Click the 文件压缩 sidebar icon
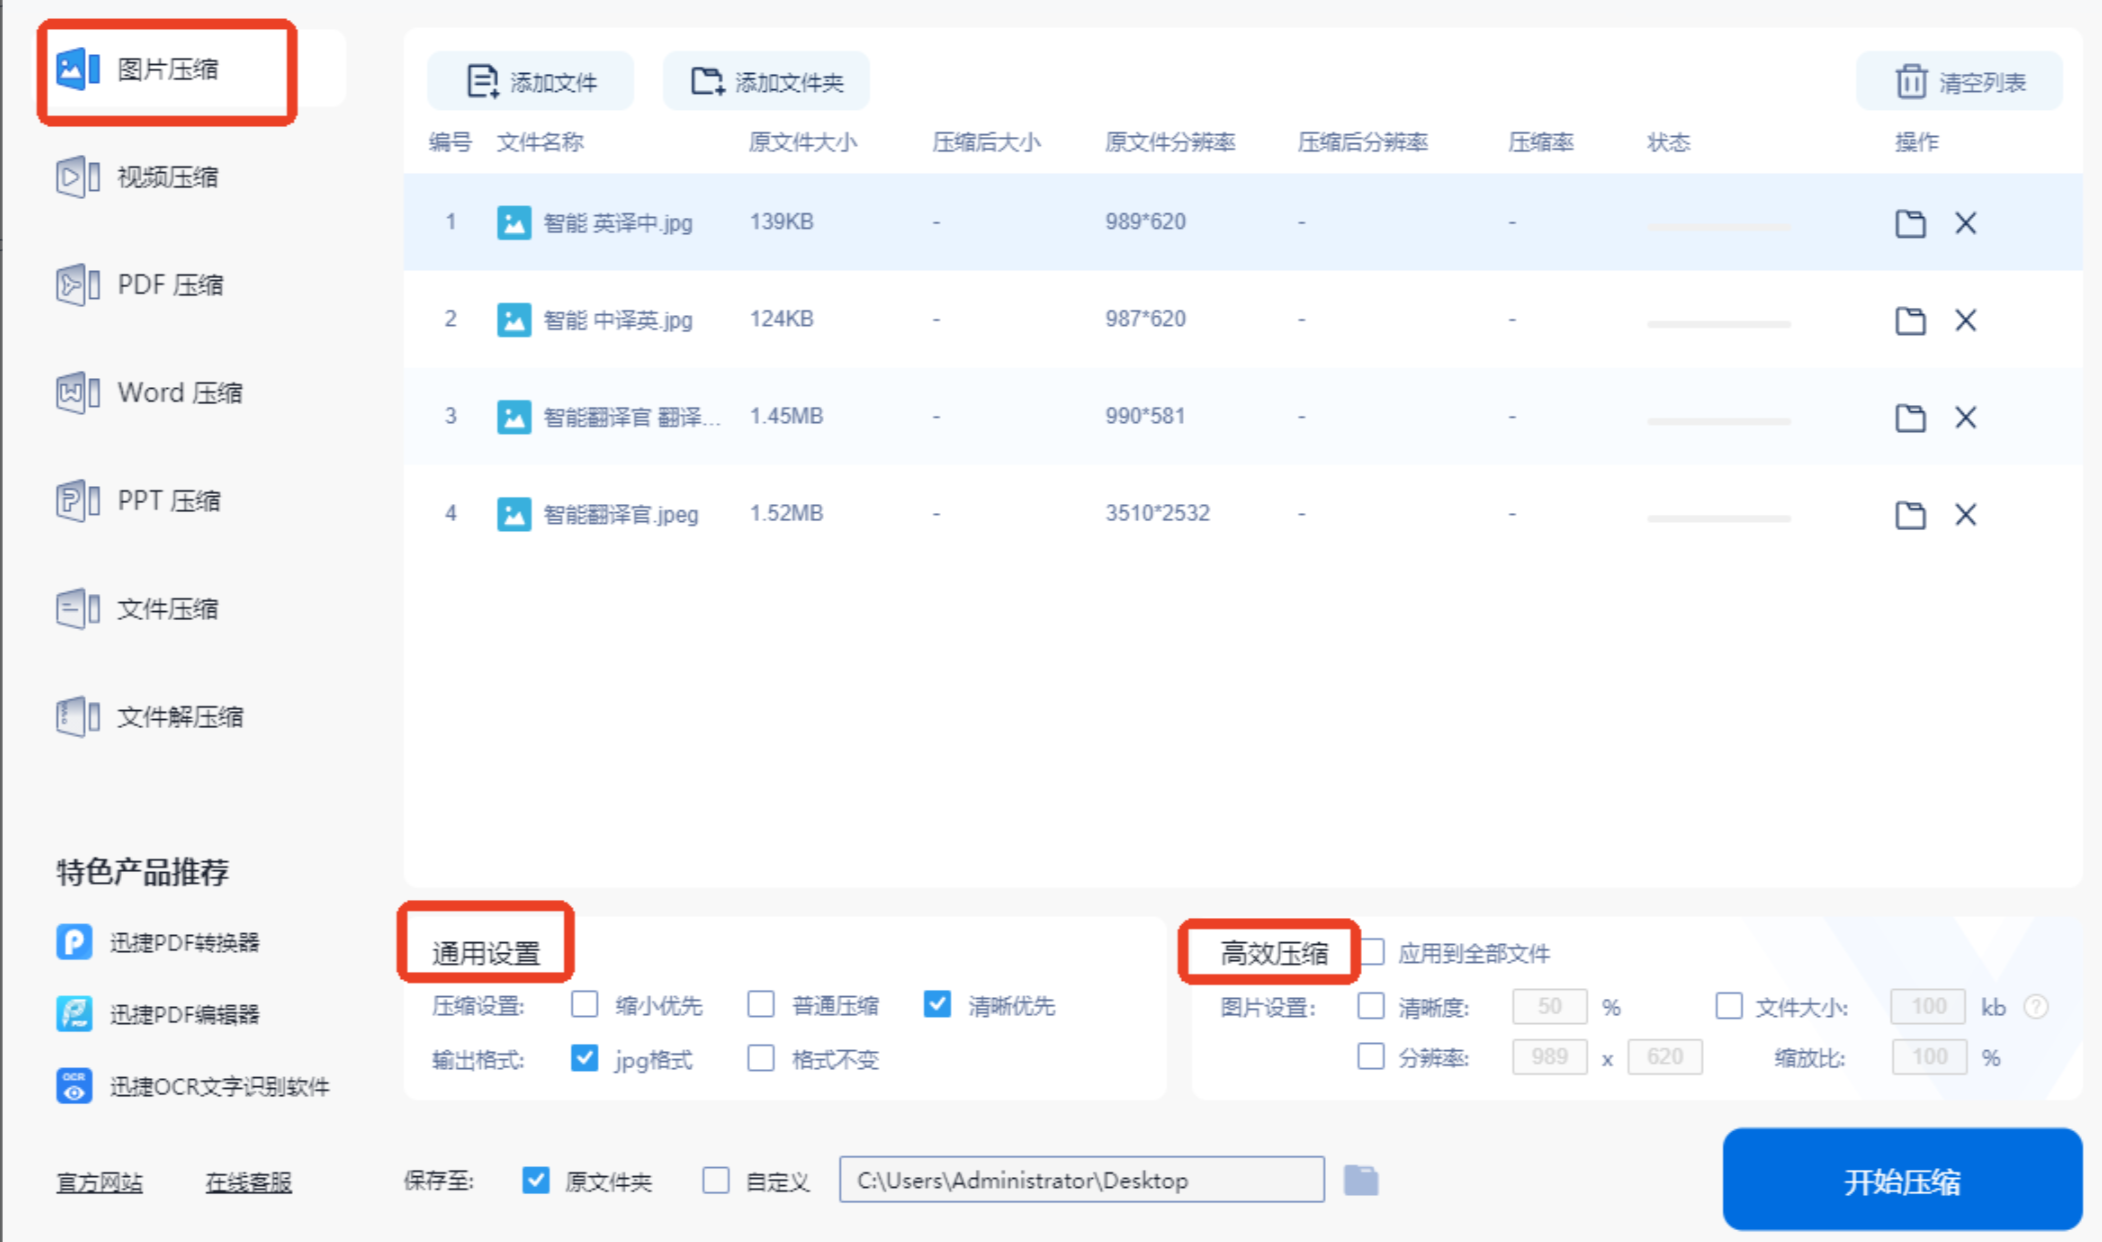The width and height of the screenshot is (2102, 1242). [78, 609]
